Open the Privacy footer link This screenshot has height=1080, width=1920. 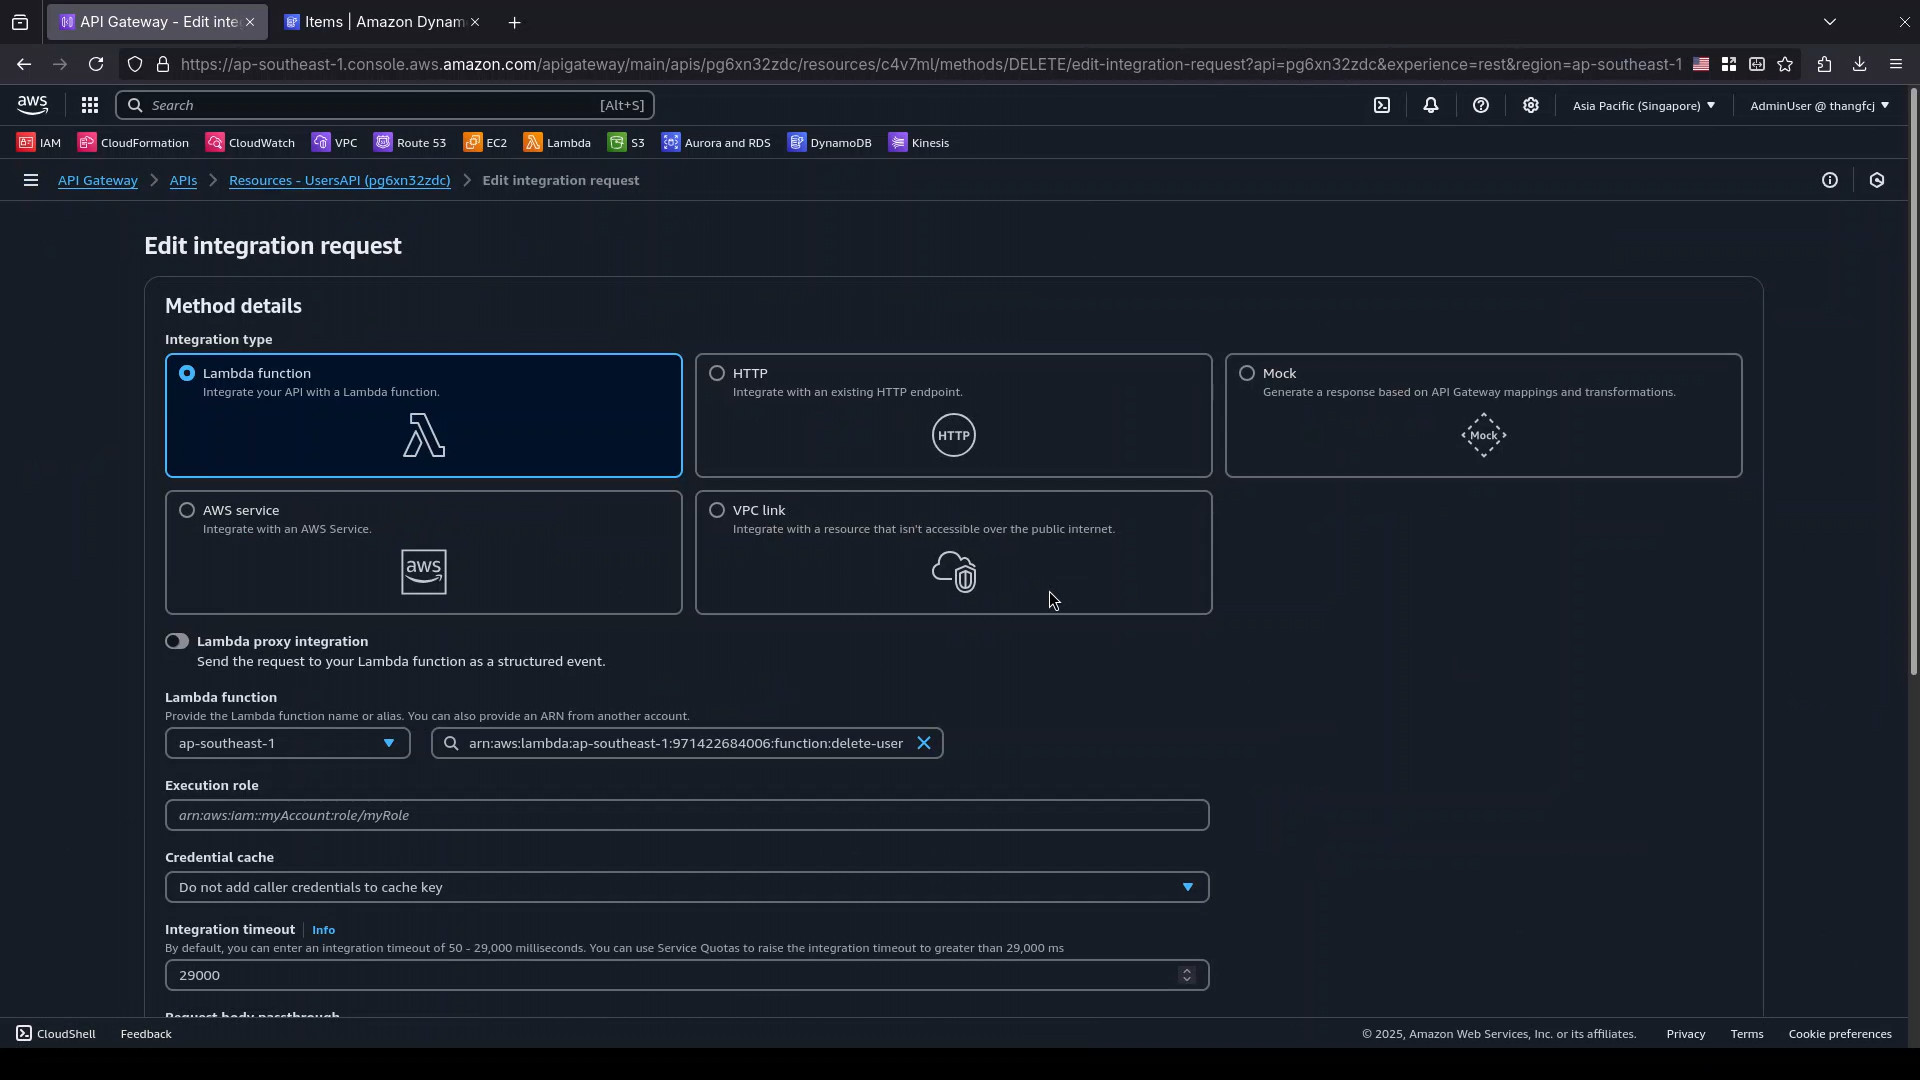(1686, 1034)
